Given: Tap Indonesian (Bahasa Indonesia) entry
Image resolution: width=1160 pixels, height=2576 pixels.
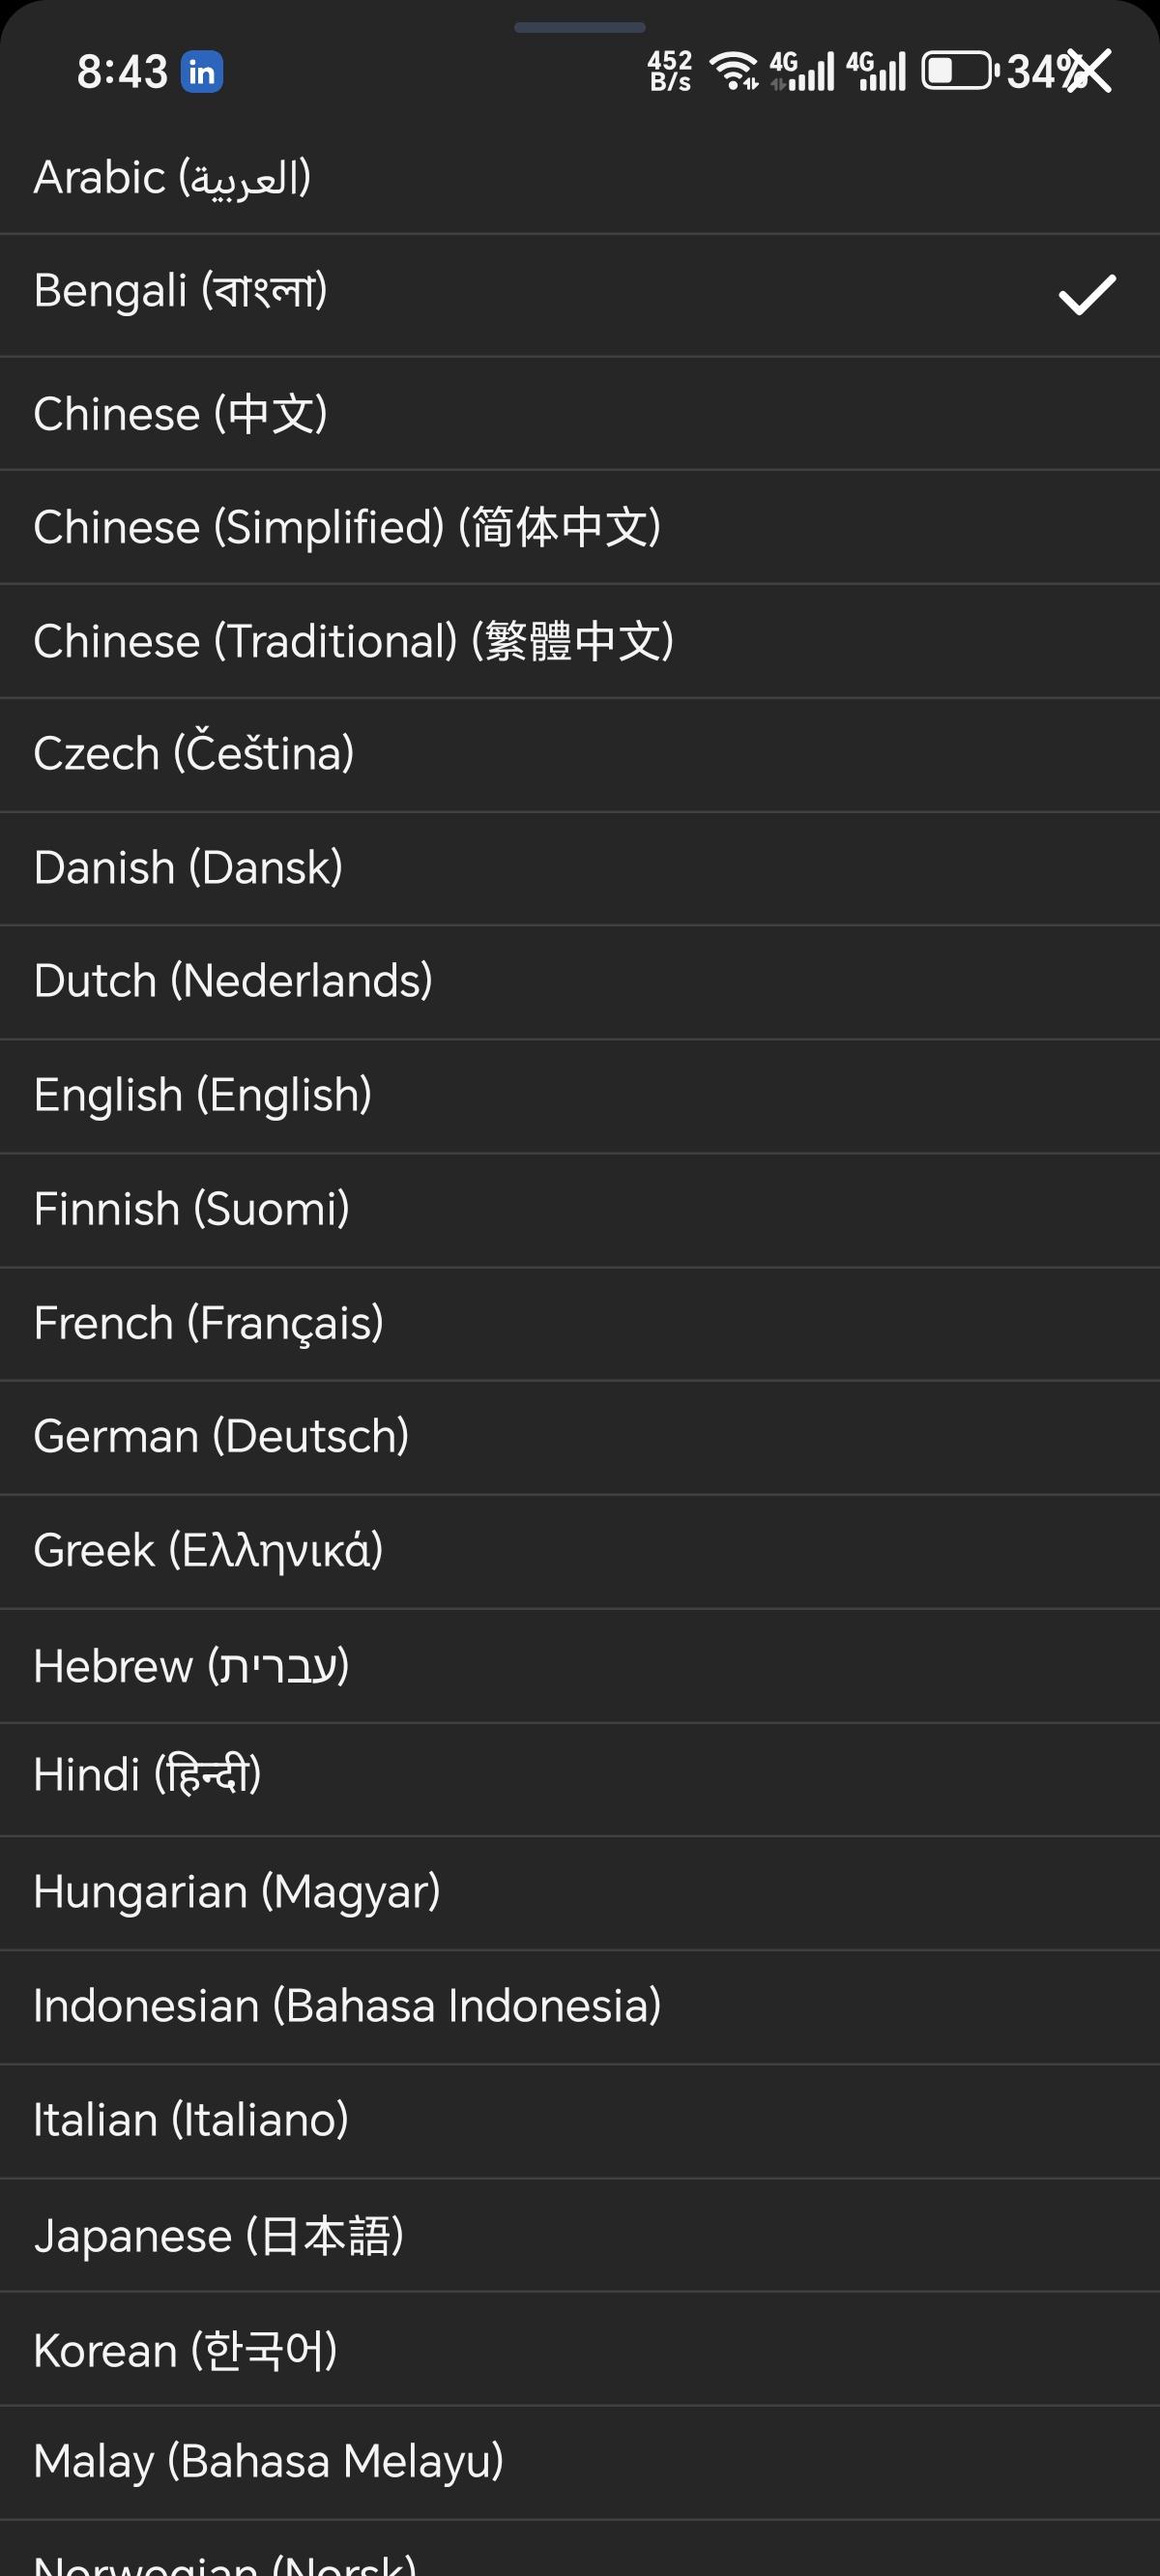Looking at the screenshot, I should point(347,2006).
